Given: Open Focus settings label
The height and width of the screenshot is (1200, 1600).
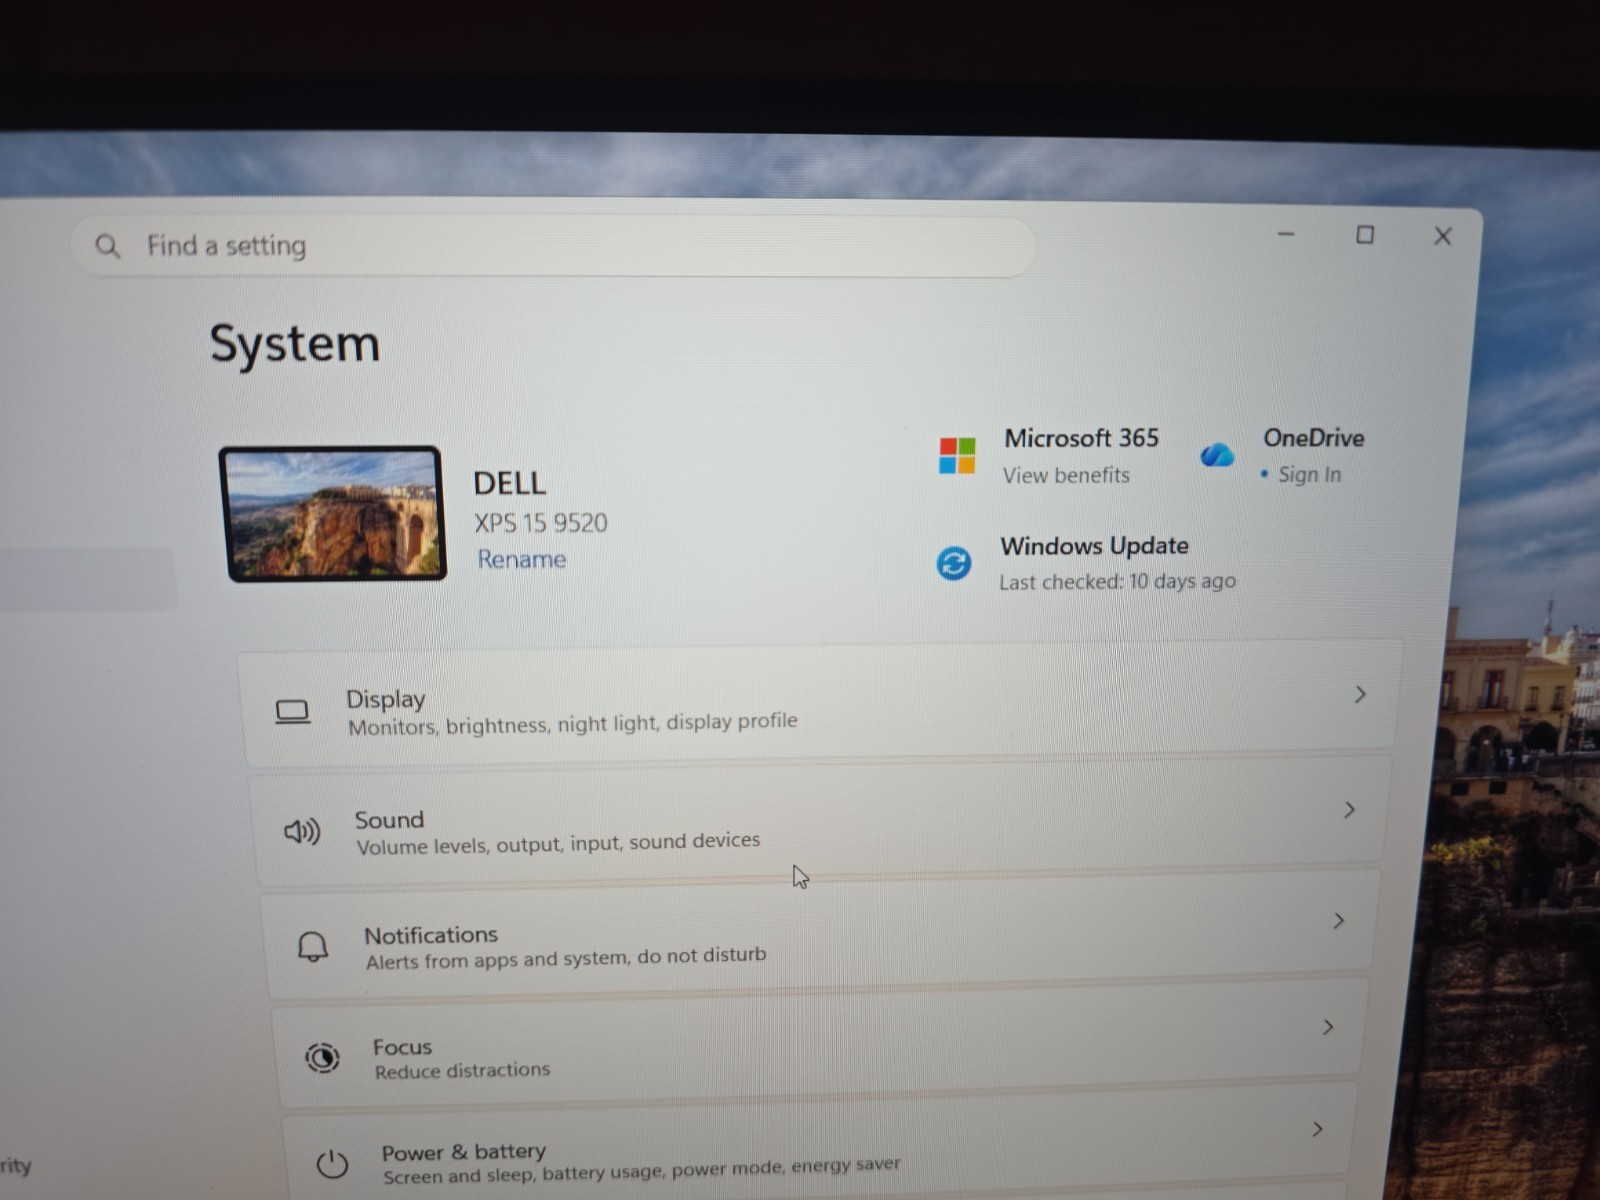Looking at the screenshot, I should point(402,1047).
